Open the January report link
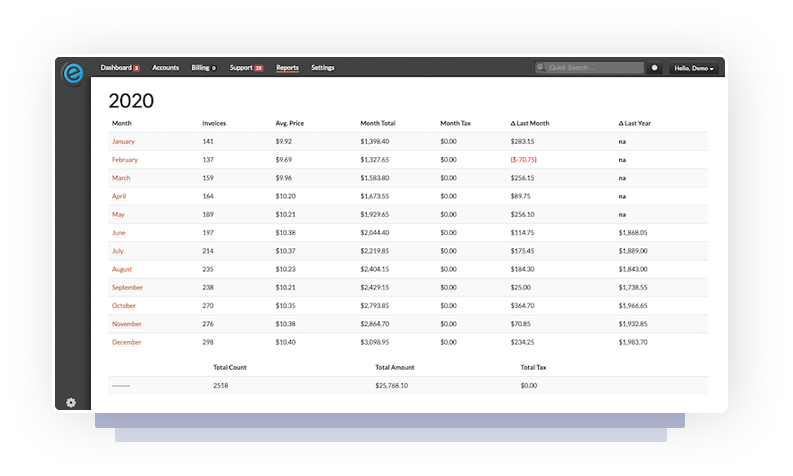This screenshot has width=793, height=476. tap(123, 142)
